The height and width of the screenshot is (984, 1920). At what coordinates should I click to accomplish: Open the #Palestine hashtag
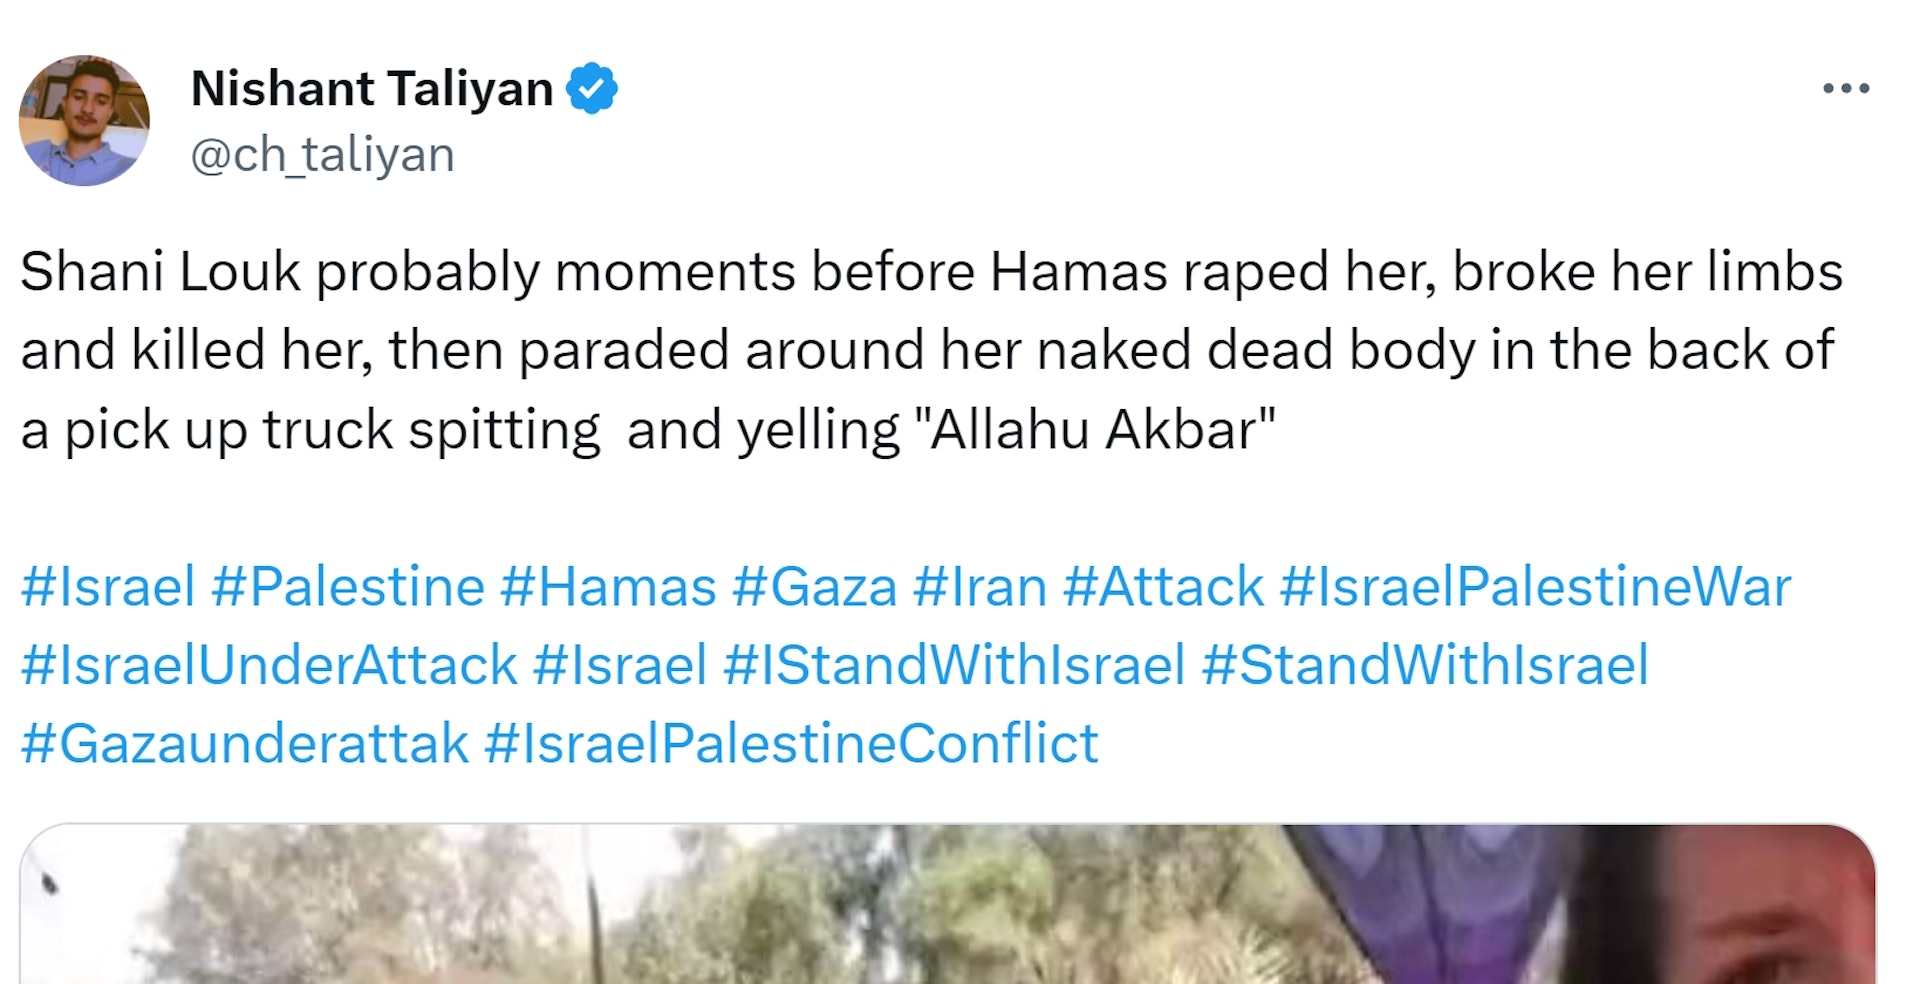click(x=347, y=587)
